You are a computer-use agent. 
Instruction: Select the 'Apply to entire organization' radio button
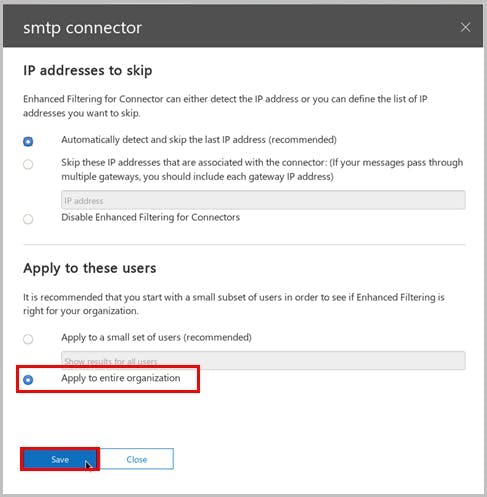pyautogui.click(x=28, y=380)
